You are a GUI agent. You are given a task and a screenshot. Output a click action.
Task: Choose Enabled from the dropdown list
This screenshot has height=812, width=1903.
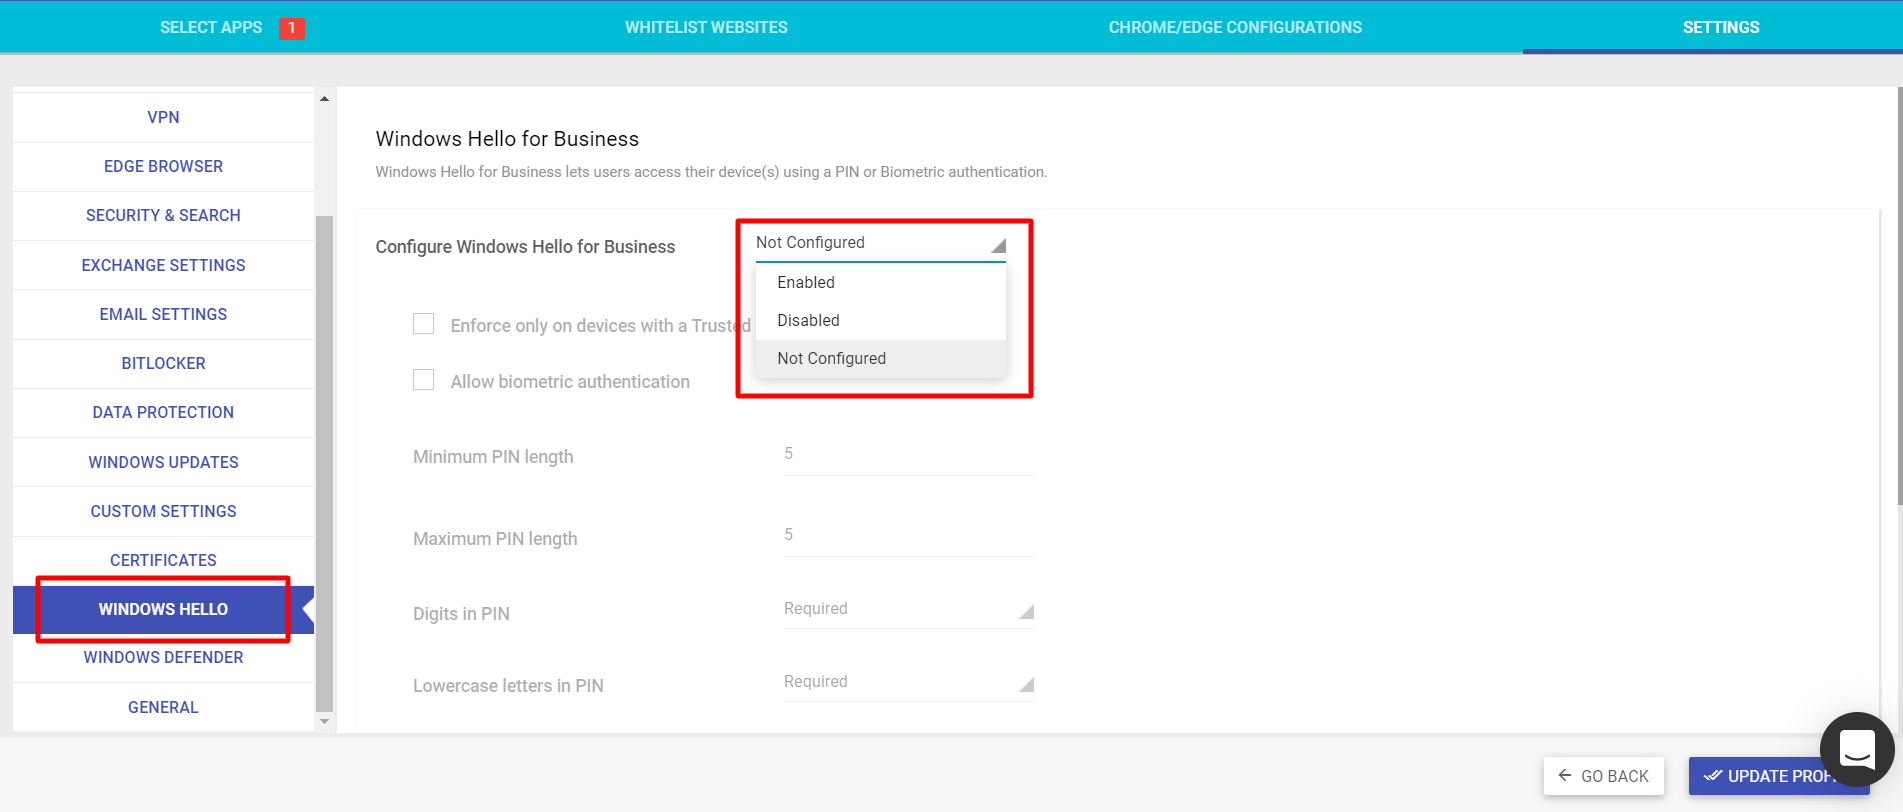point(880,283)
